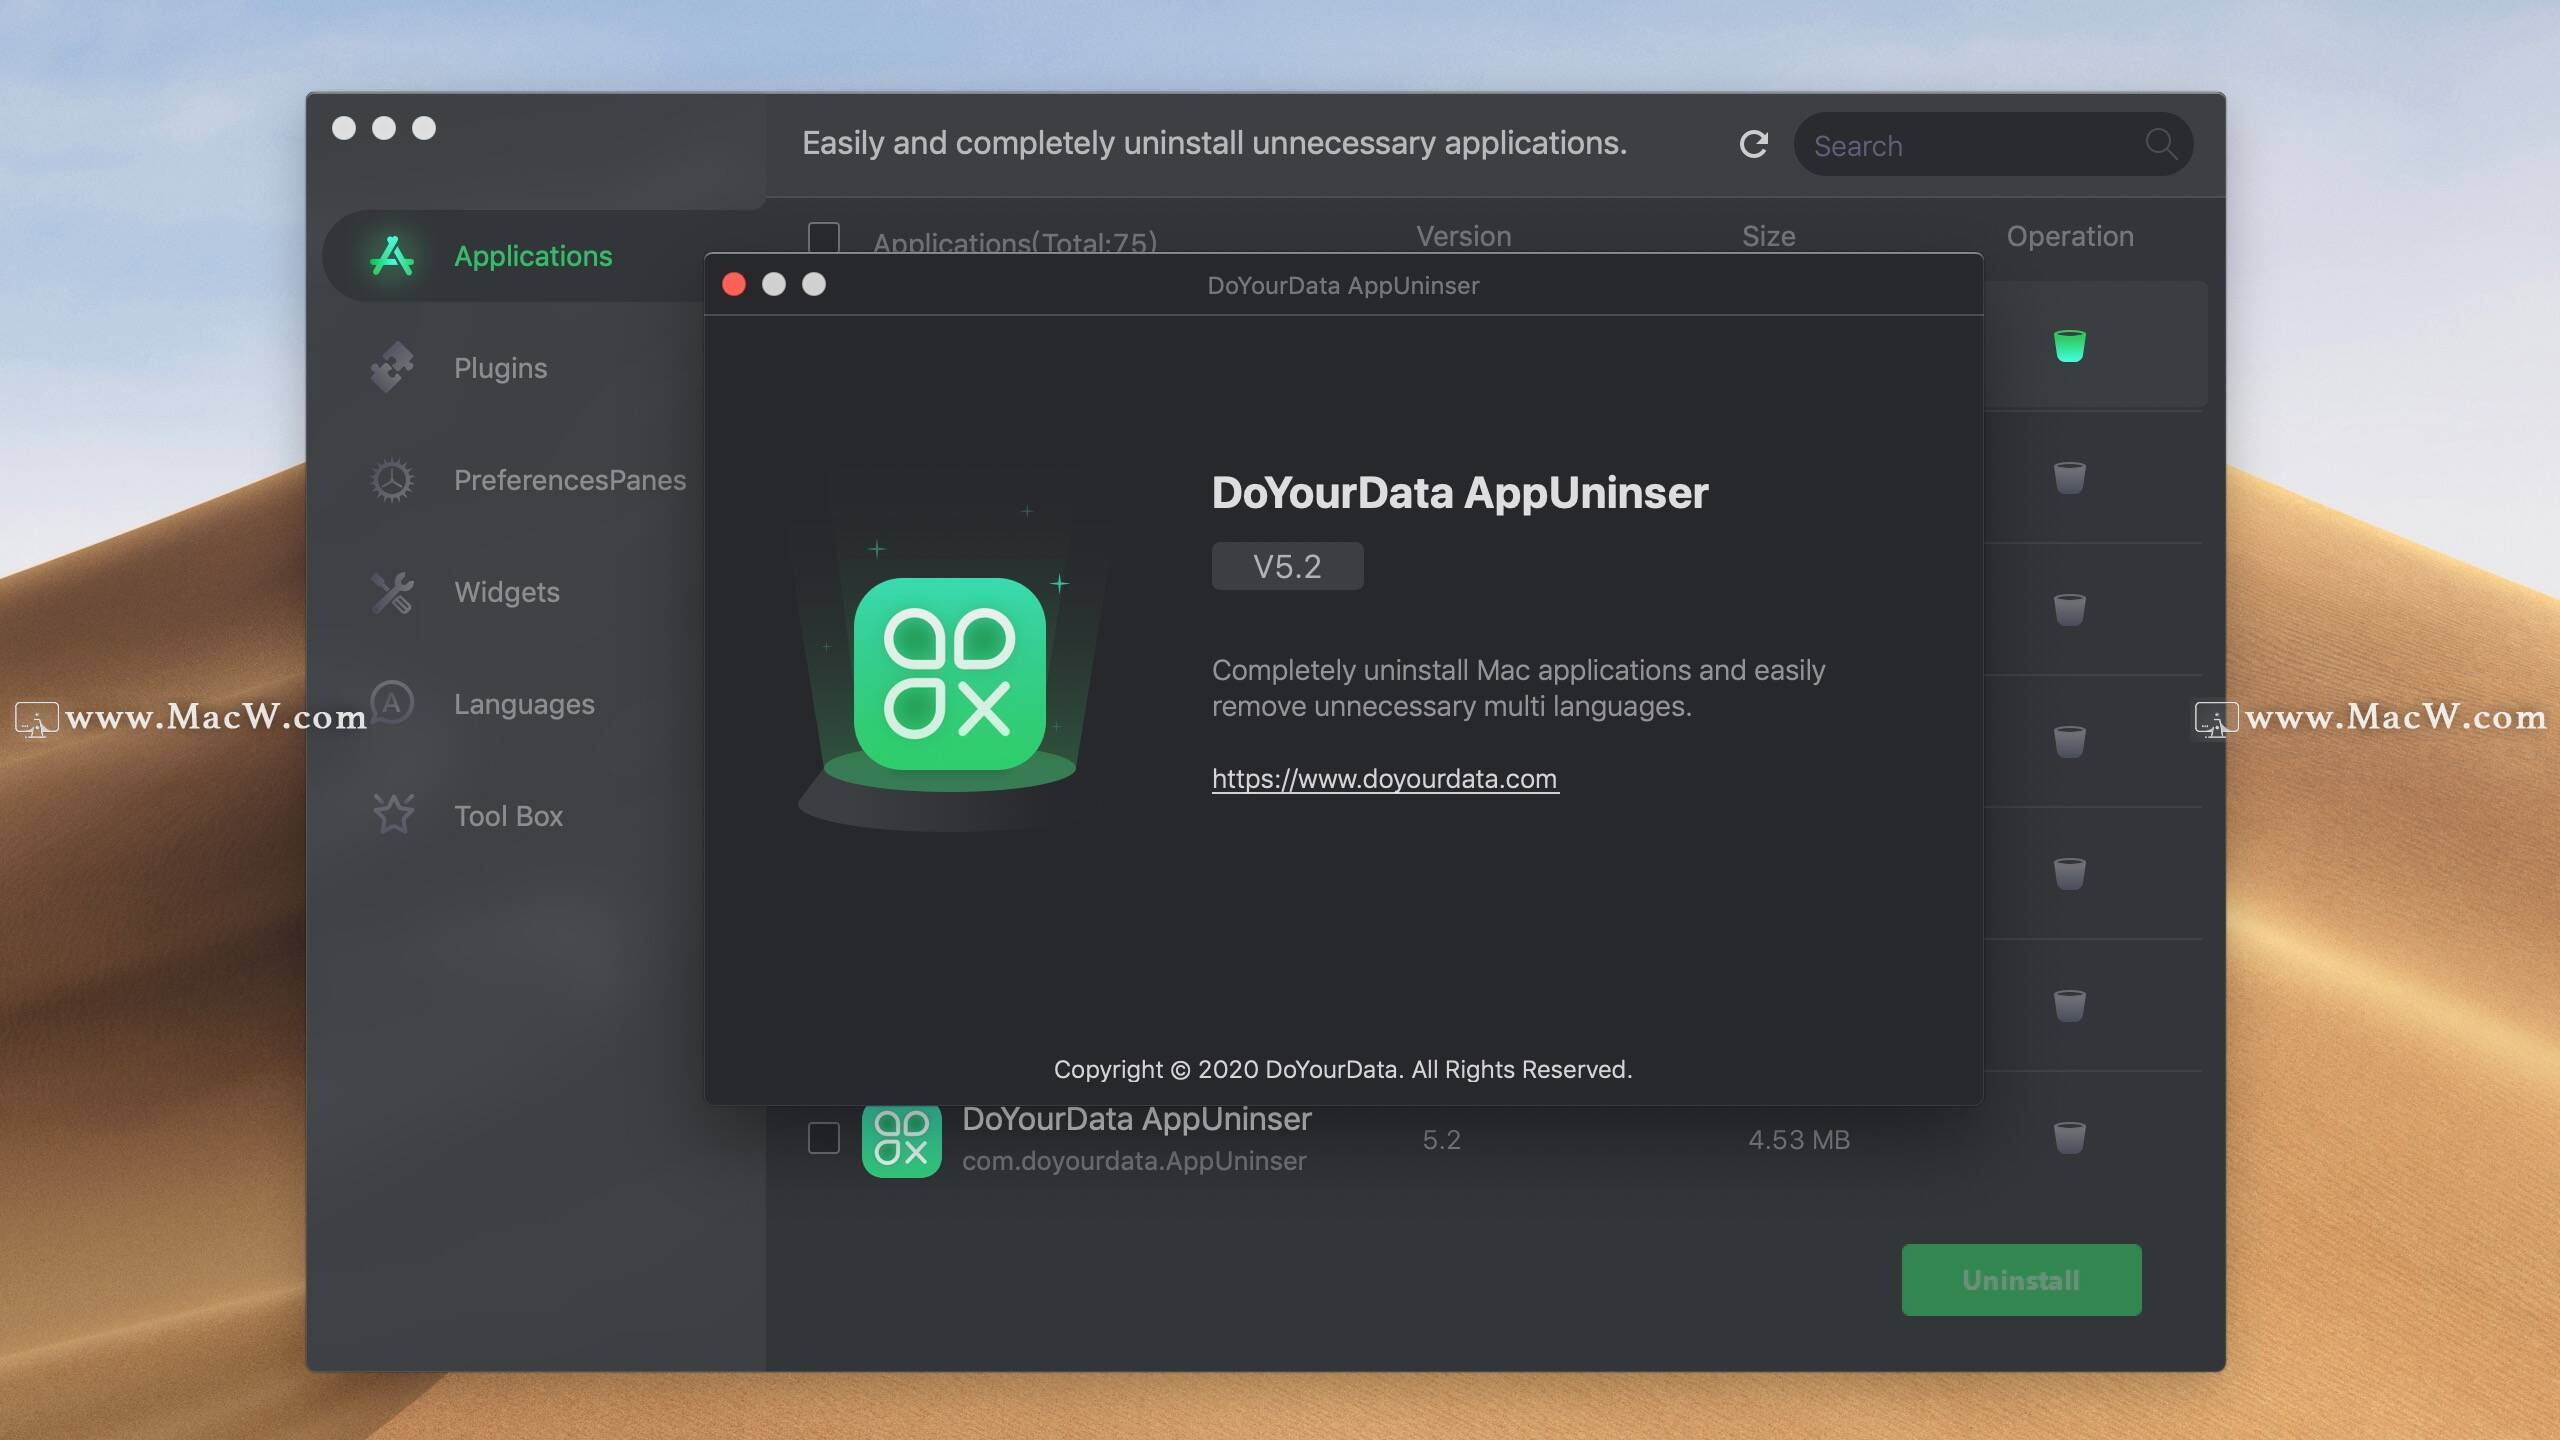Close the About dialog with red button
2560x1440 pixels.
click(x=734, y=285)
